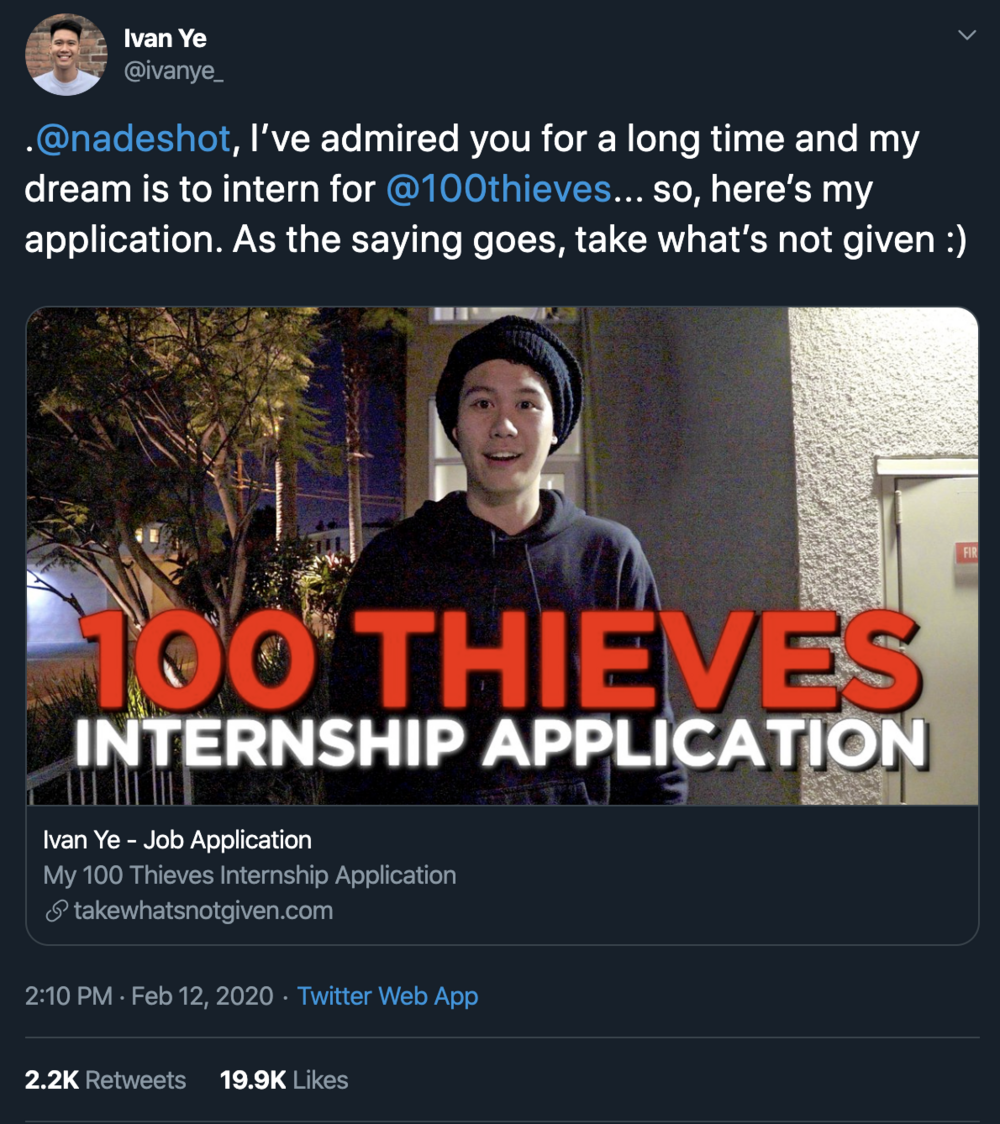Screen dimensions: 1000x1124
Task: Open the @nadeshot mention
Action: (133, 139)
